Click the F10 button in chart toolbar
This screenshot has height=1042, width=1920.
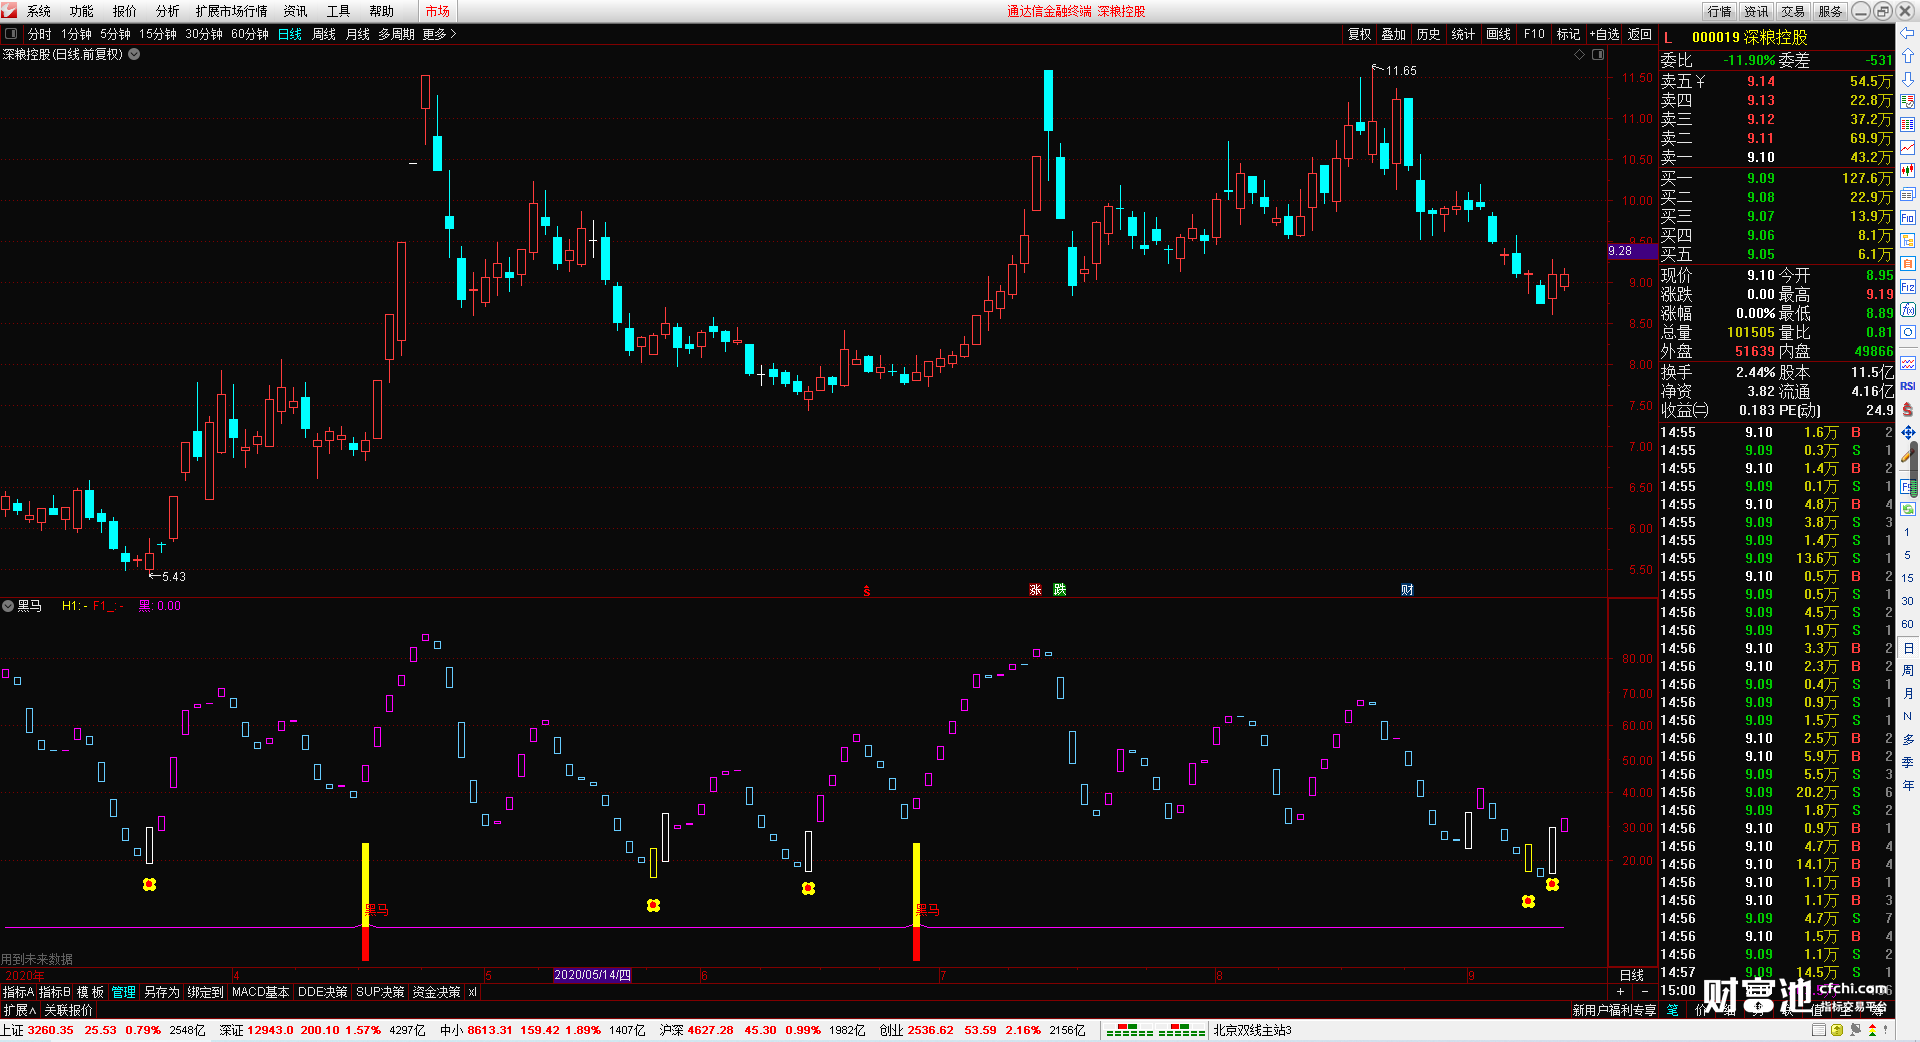[x=1534, y=34]
